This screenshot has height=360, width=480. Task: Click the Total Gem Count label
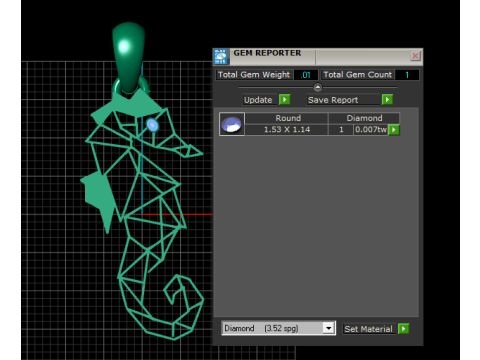tap(357, 75)
